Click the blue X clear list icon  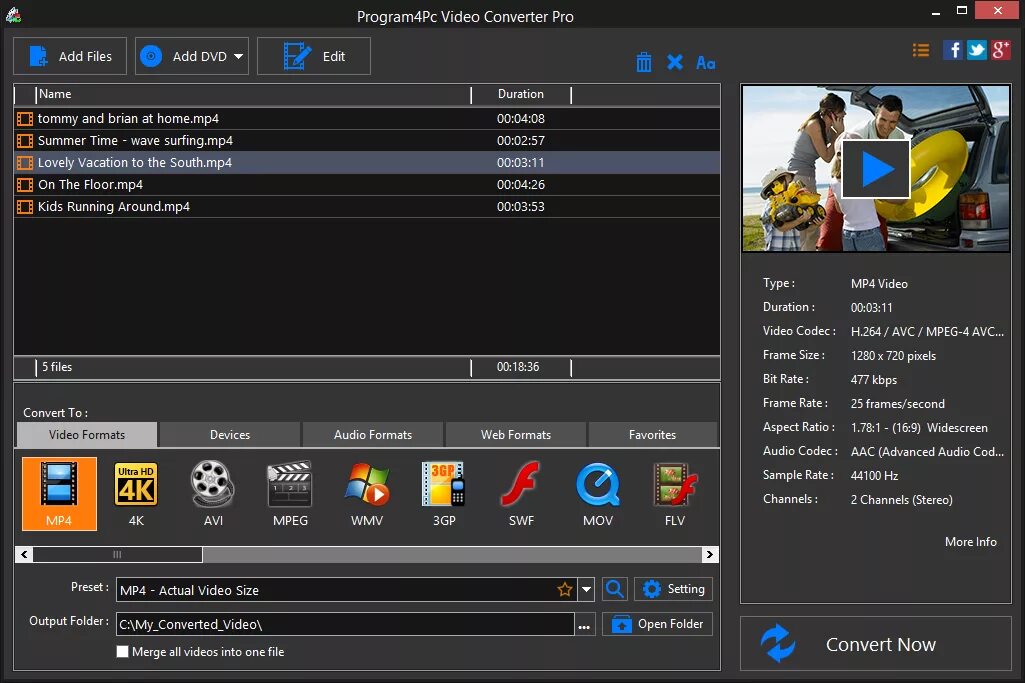point(675,62)
